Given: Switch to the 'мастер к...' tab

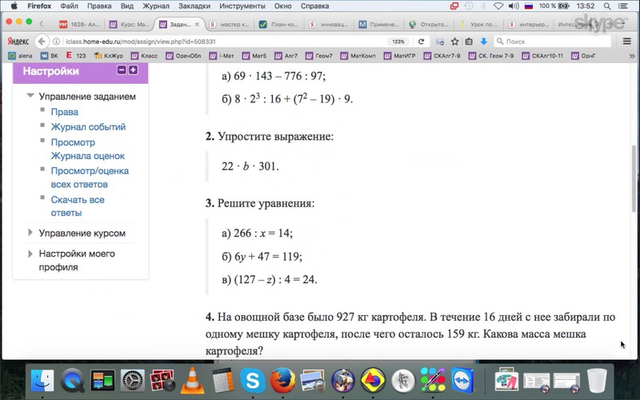Looking at the screenshot, I should pos(229,24).
